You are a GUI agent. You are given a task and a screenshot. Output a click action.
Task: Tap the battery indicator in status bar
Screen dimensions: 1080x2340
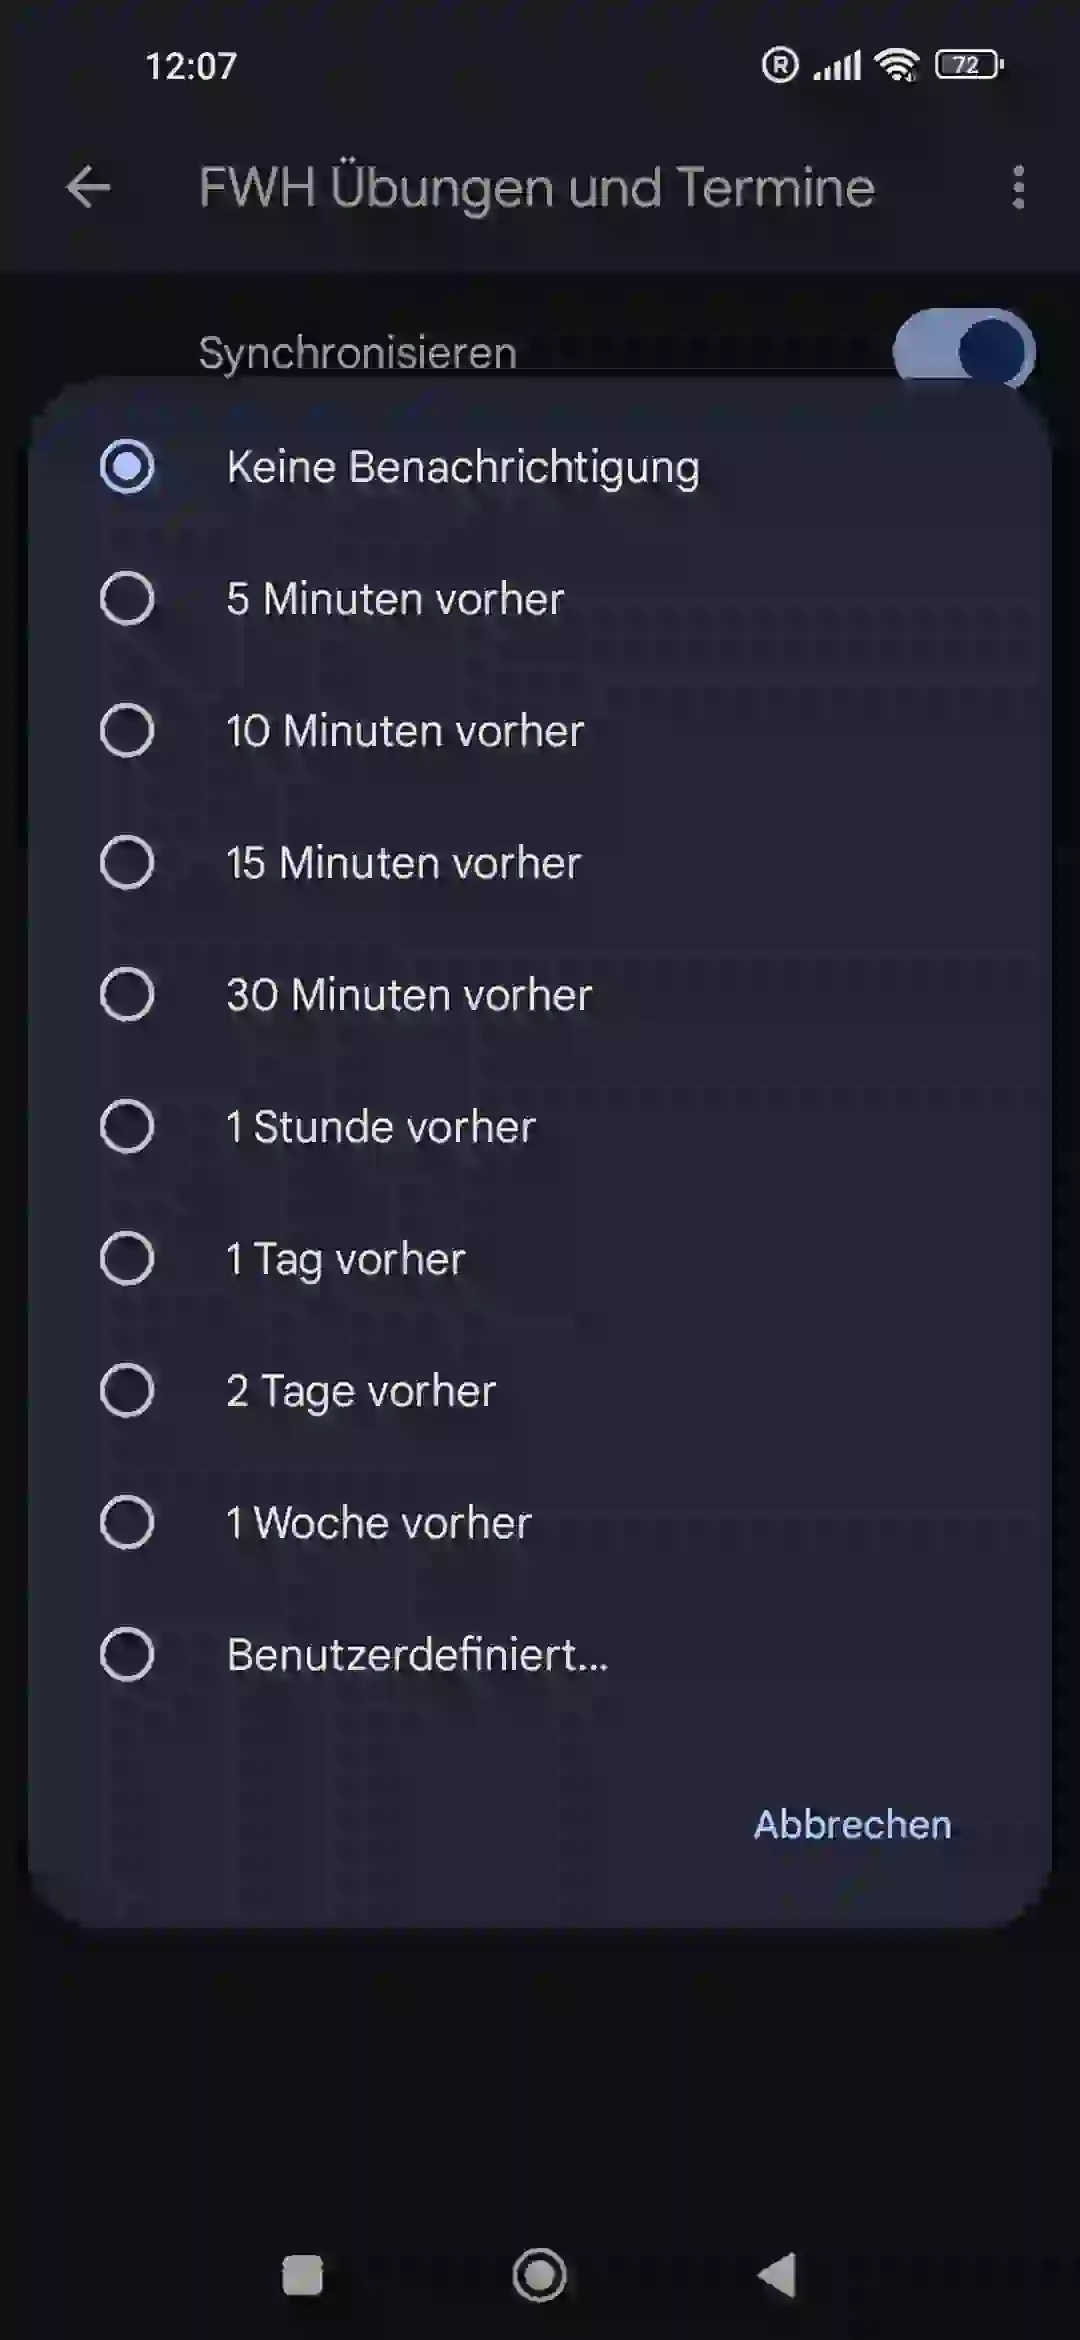969,65
